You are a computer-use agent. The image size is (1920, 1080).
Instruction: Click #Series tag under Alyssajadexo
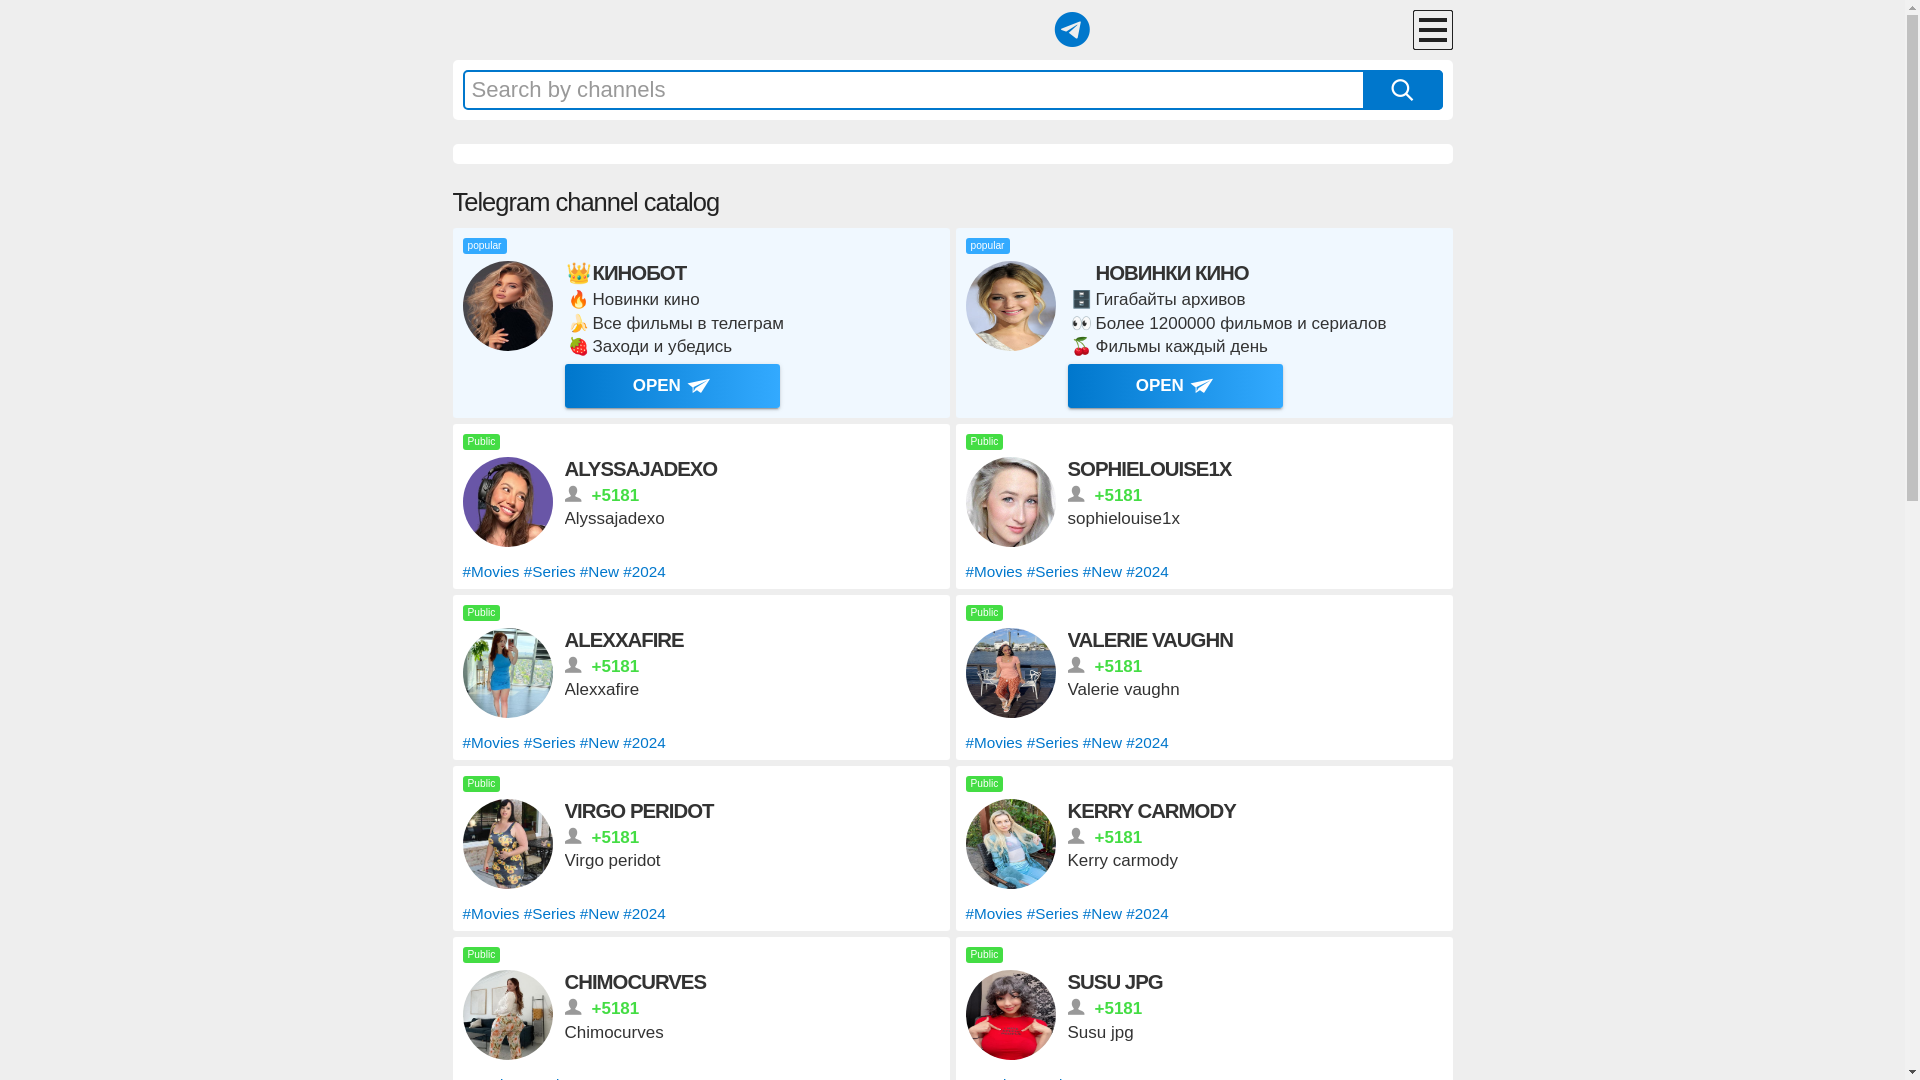click(x=550, y=572)
